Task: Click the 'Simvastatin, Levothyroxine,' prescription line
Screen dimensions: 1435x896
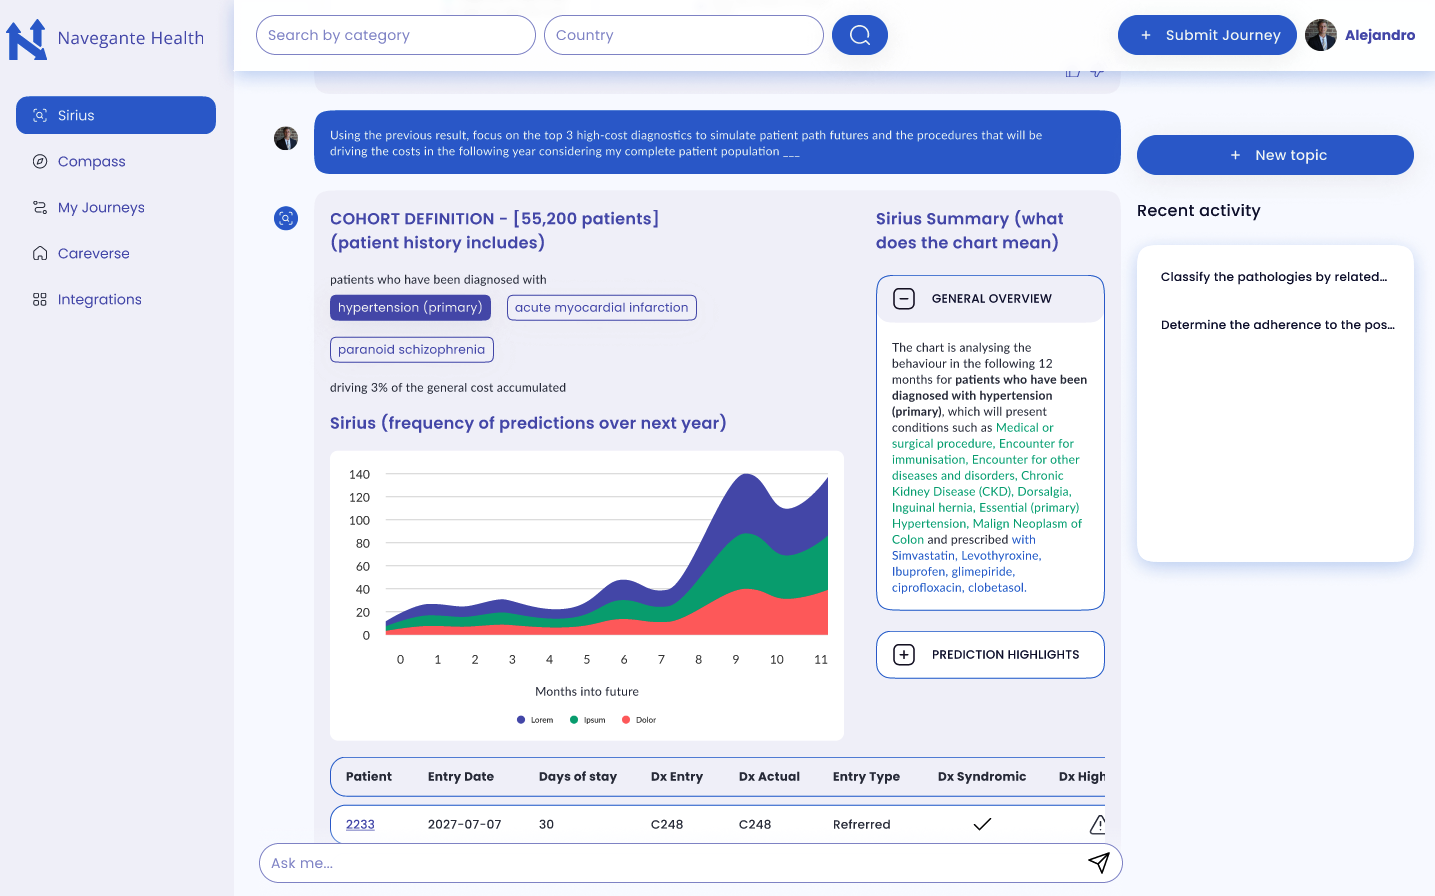Action: pos(967,556)
